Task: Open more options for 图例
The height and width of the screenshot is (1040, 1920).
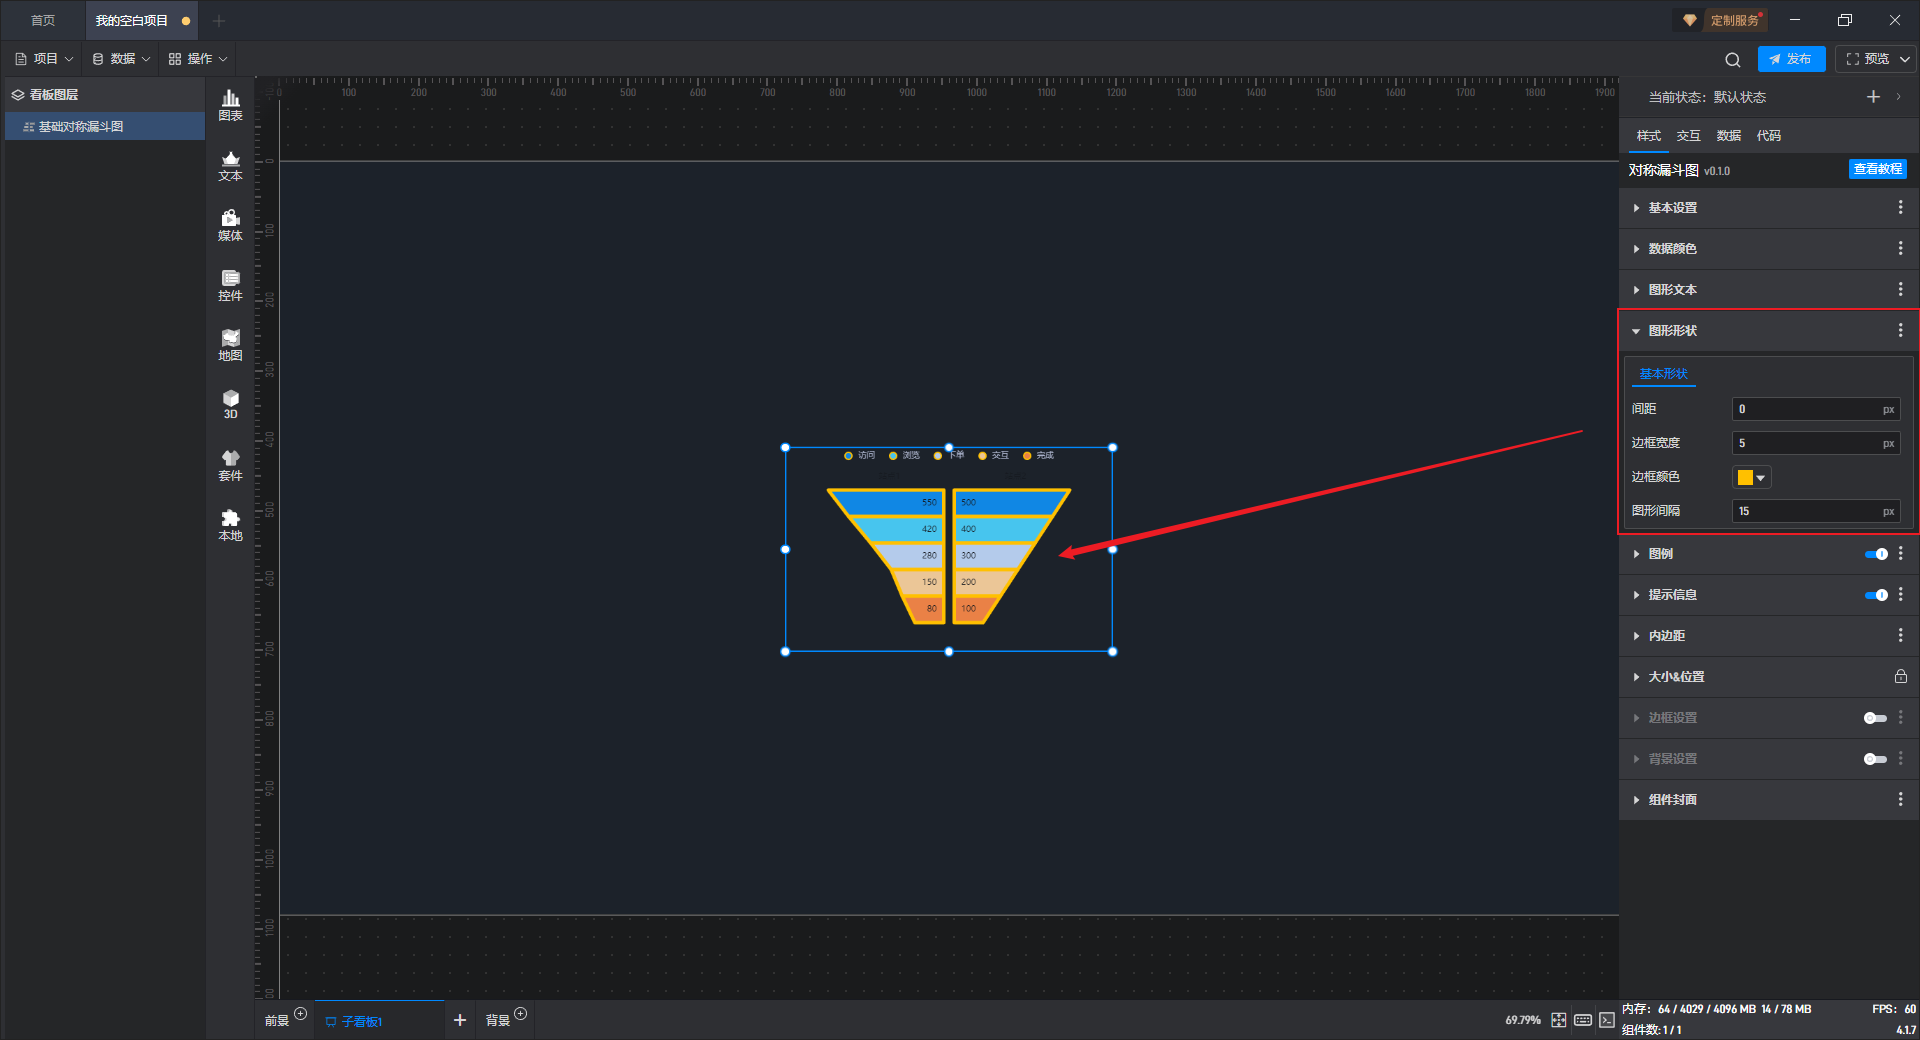Action: point(1900,553)
